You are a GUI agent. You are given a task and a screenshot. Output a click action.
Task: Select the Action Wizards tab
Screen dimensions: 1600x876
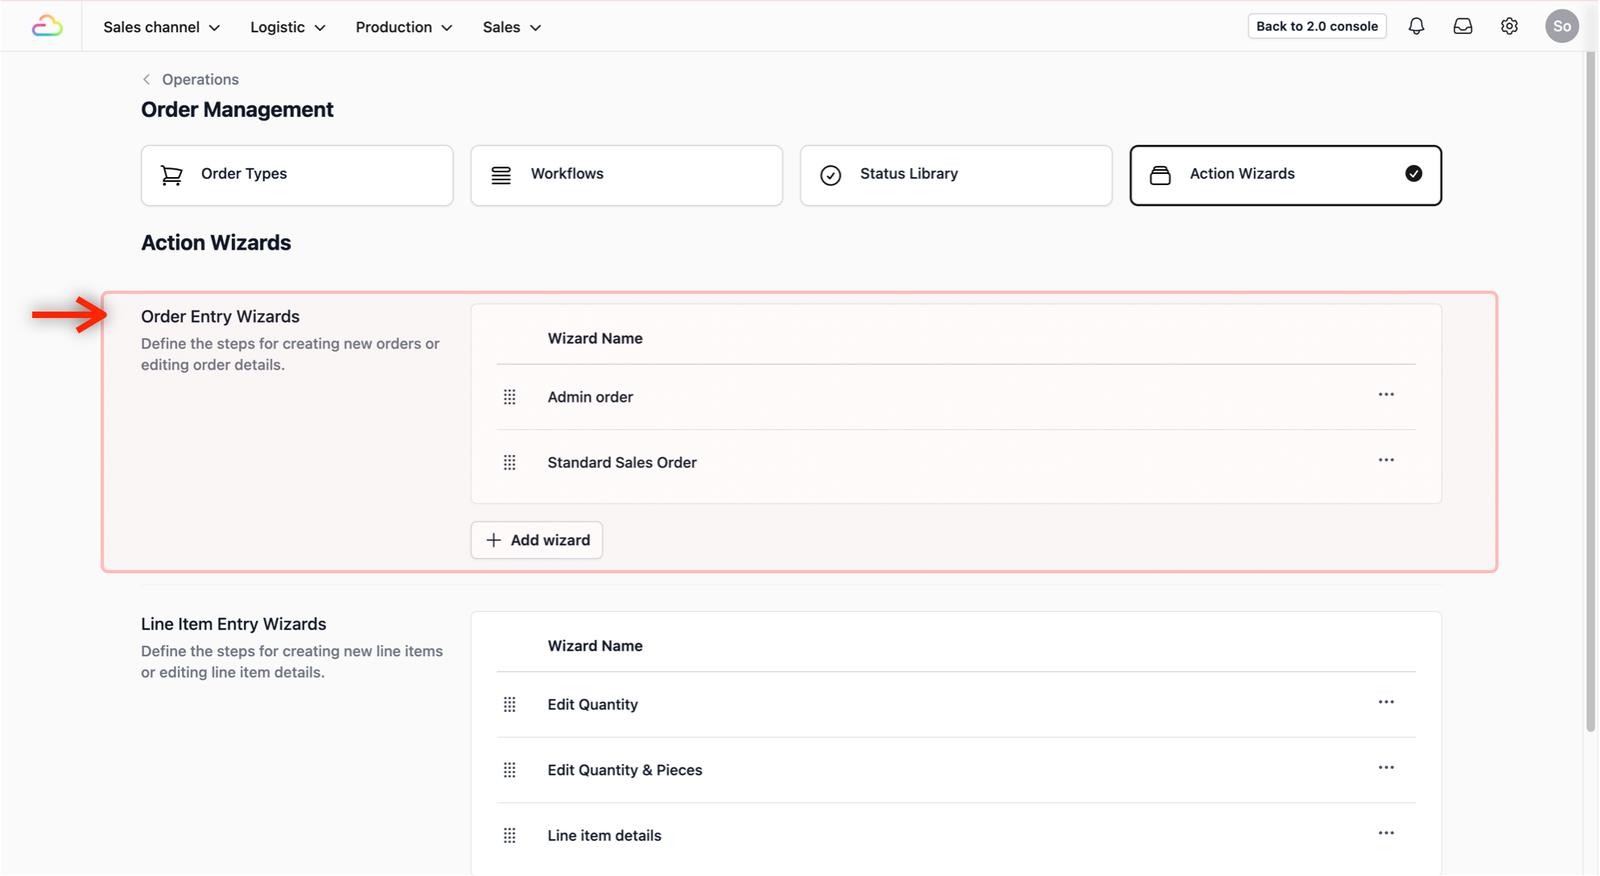pos(1286,175)
